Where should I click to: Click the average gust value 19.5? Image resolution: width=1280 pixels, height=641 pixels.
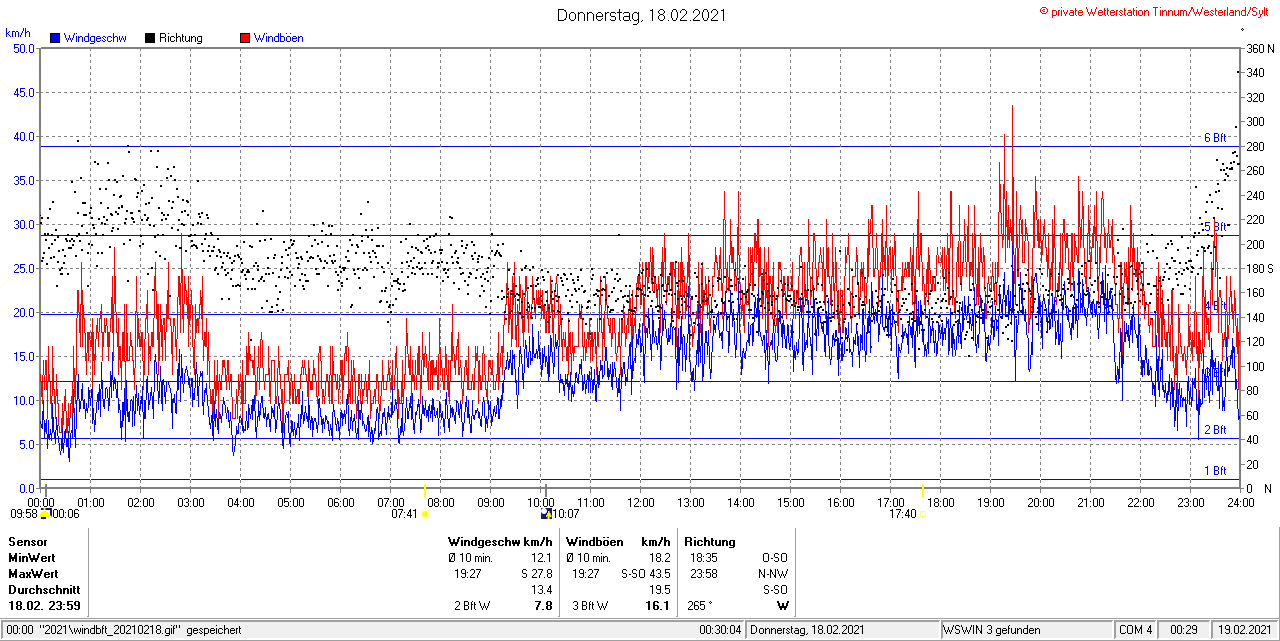pos(659,590)
